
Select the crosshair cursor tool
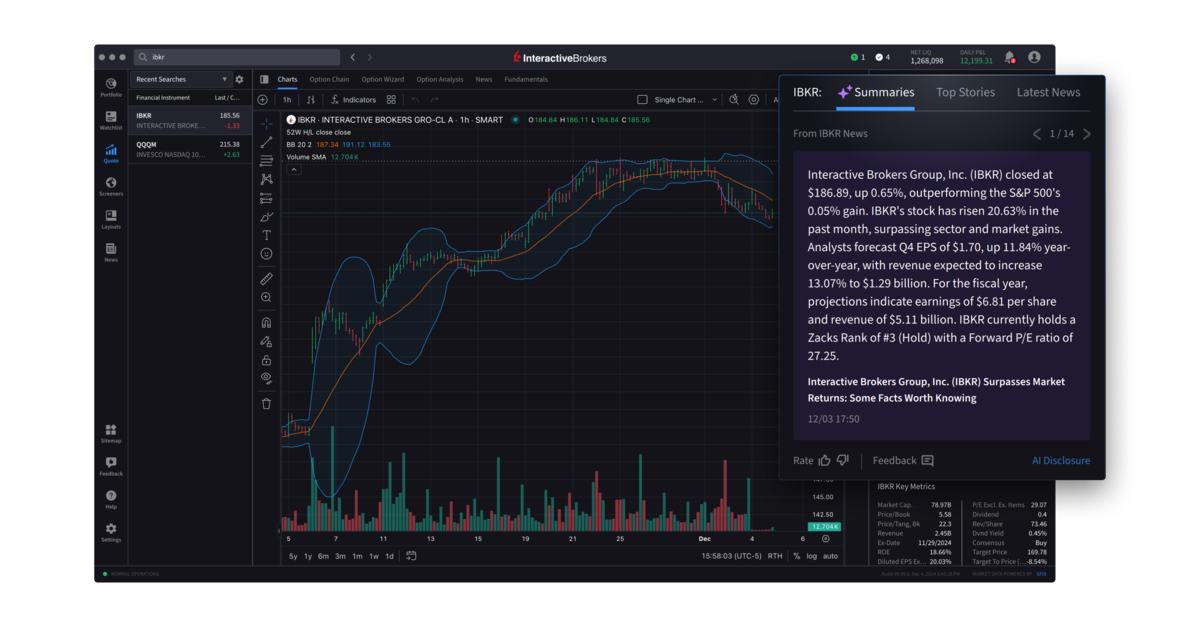tap(266, 123)
